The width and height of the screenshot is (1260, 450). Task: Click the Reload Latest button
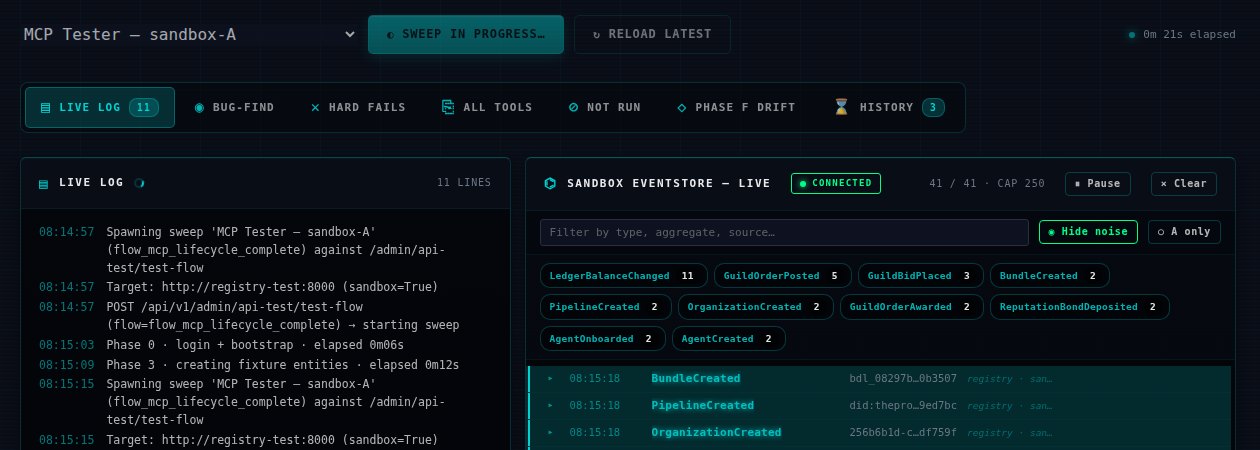[652, 34]
